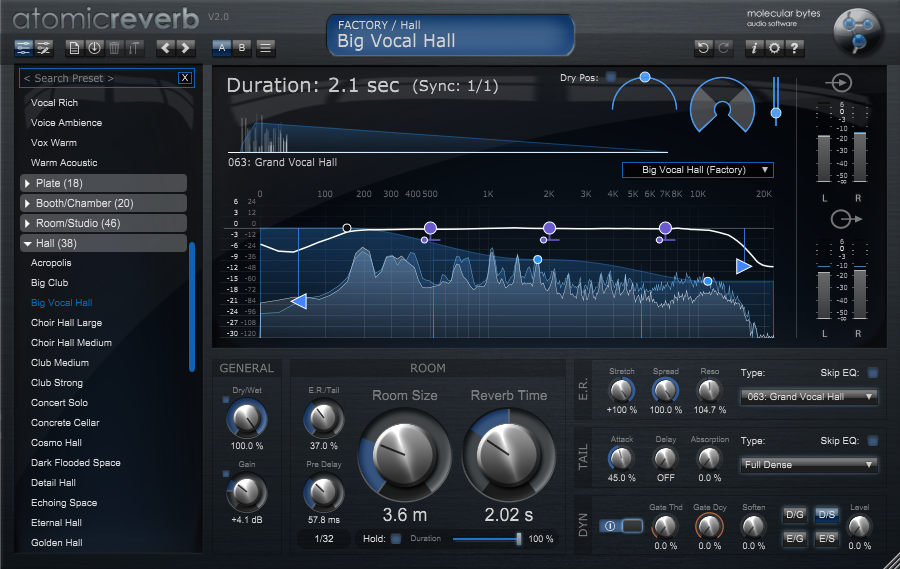Open the Full Dense tail type dropdown
Screen dimensions: 900x569
810,464
